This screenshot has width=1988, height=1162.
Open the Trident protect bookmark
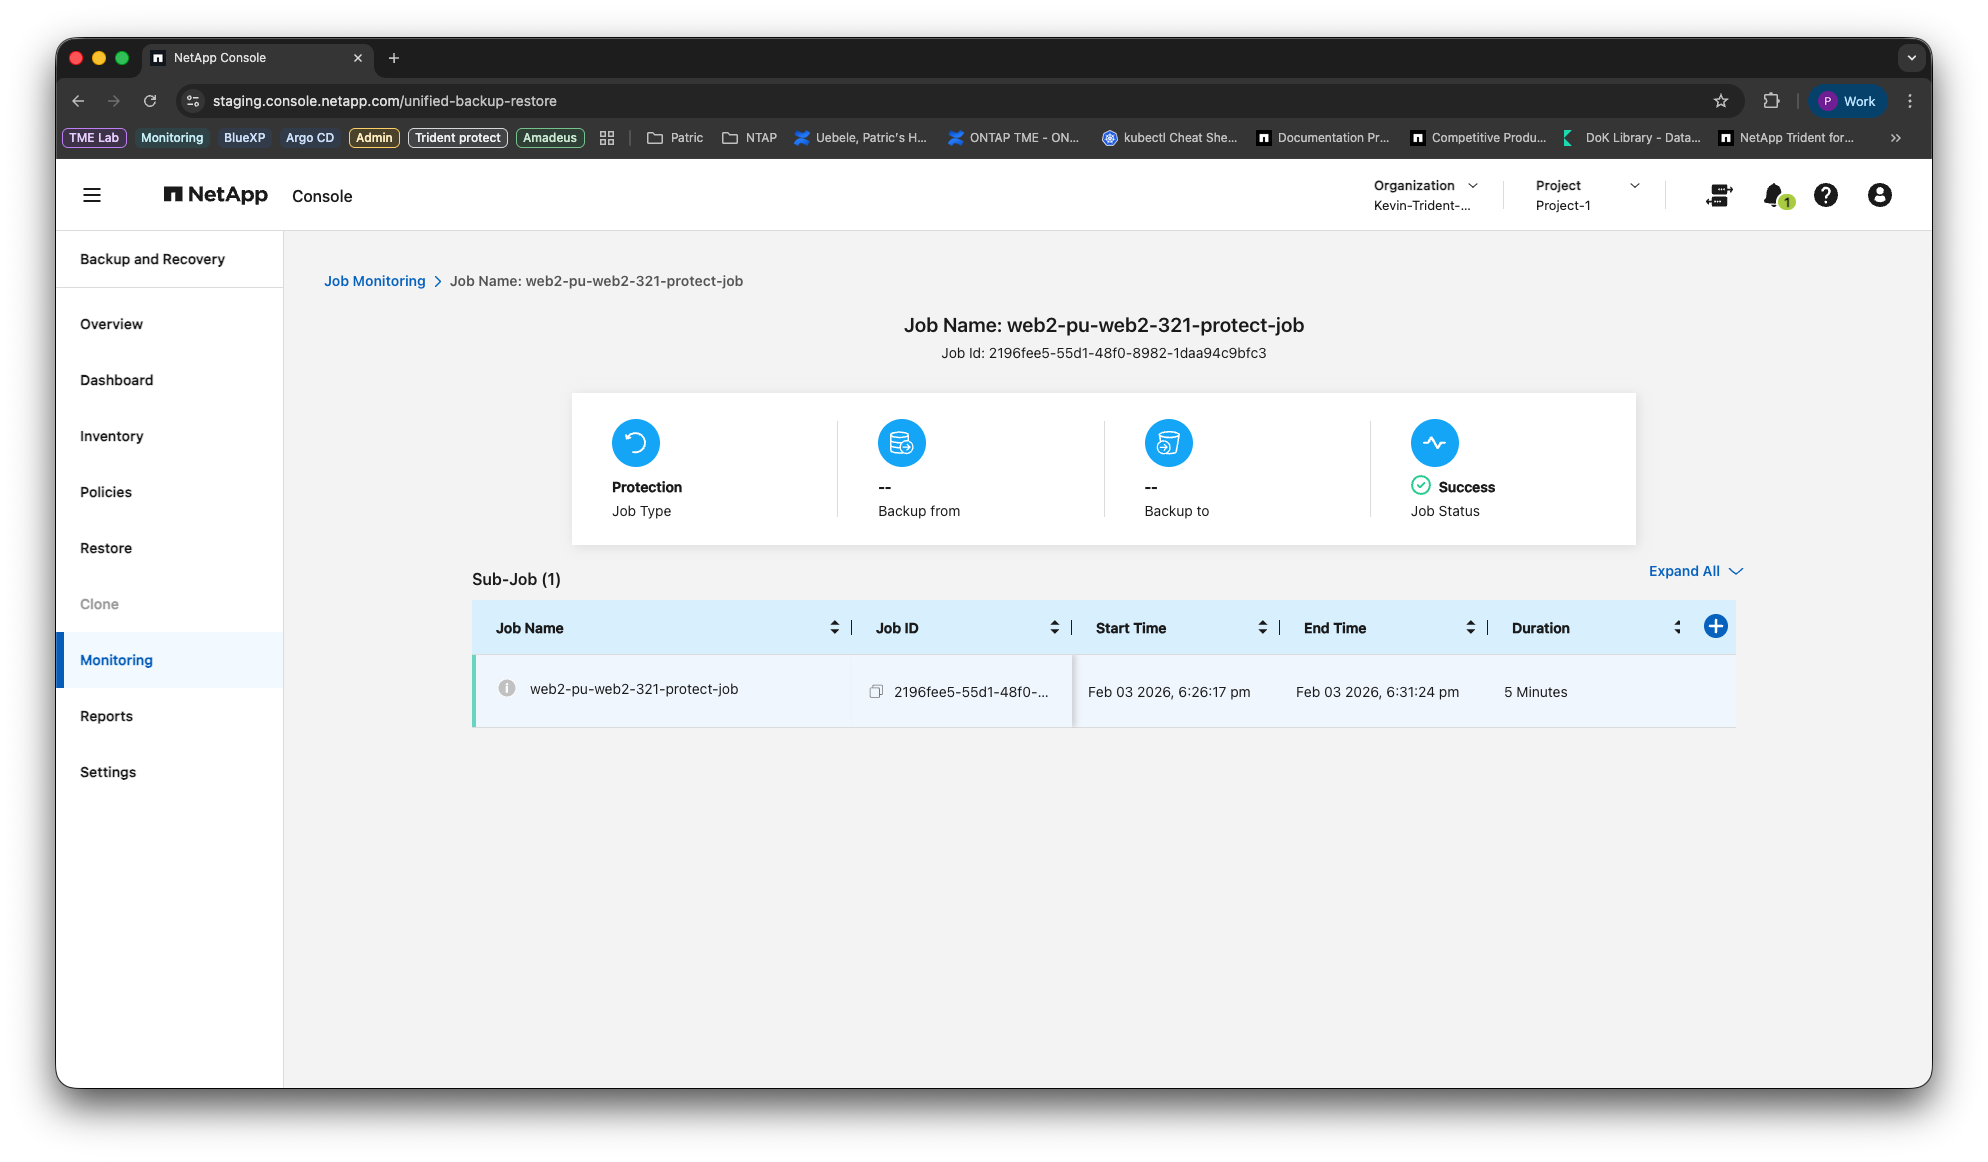[458, 138]
